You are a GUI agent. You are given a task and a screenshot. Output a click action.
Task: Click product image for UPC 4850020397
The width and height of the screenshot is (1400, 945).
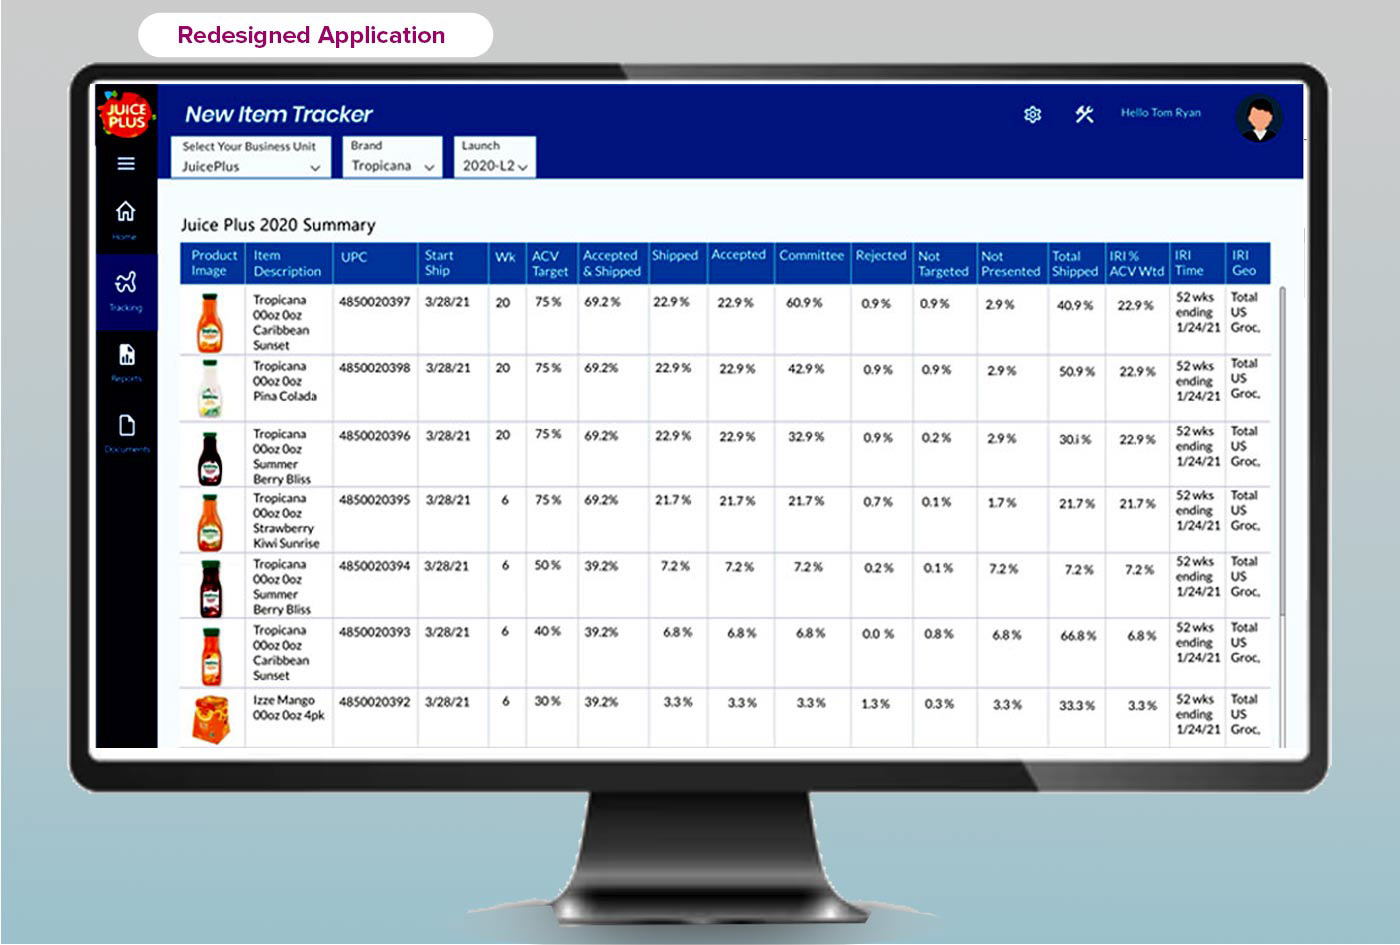pyautogui.click(x=209, y=322)
